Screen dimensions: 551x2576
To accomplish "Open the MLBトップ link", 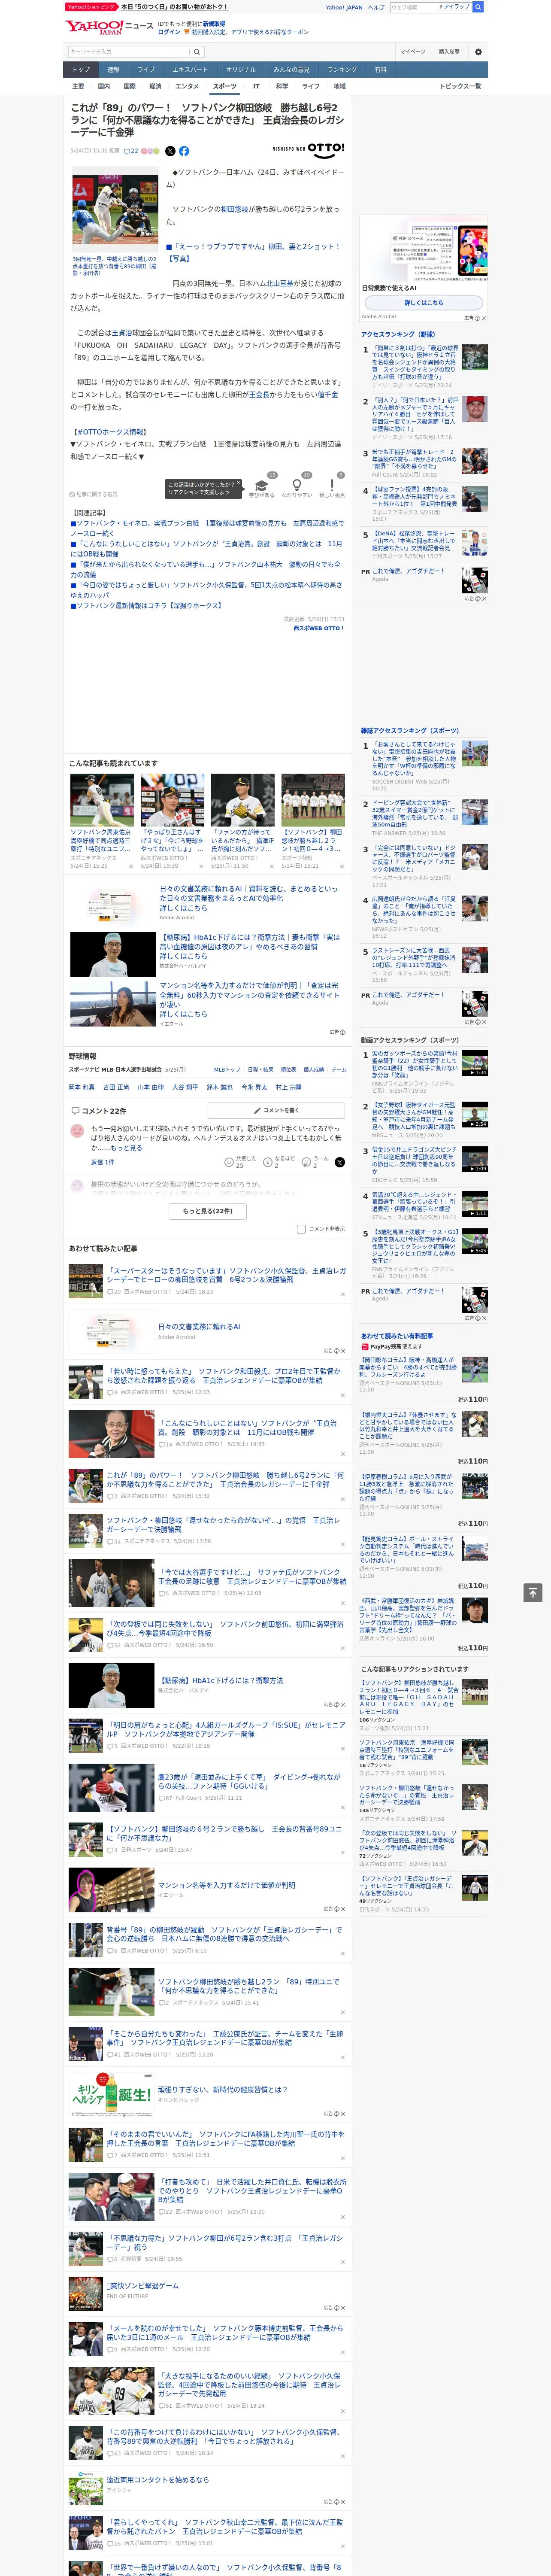I will click(x=227, y=1069).
